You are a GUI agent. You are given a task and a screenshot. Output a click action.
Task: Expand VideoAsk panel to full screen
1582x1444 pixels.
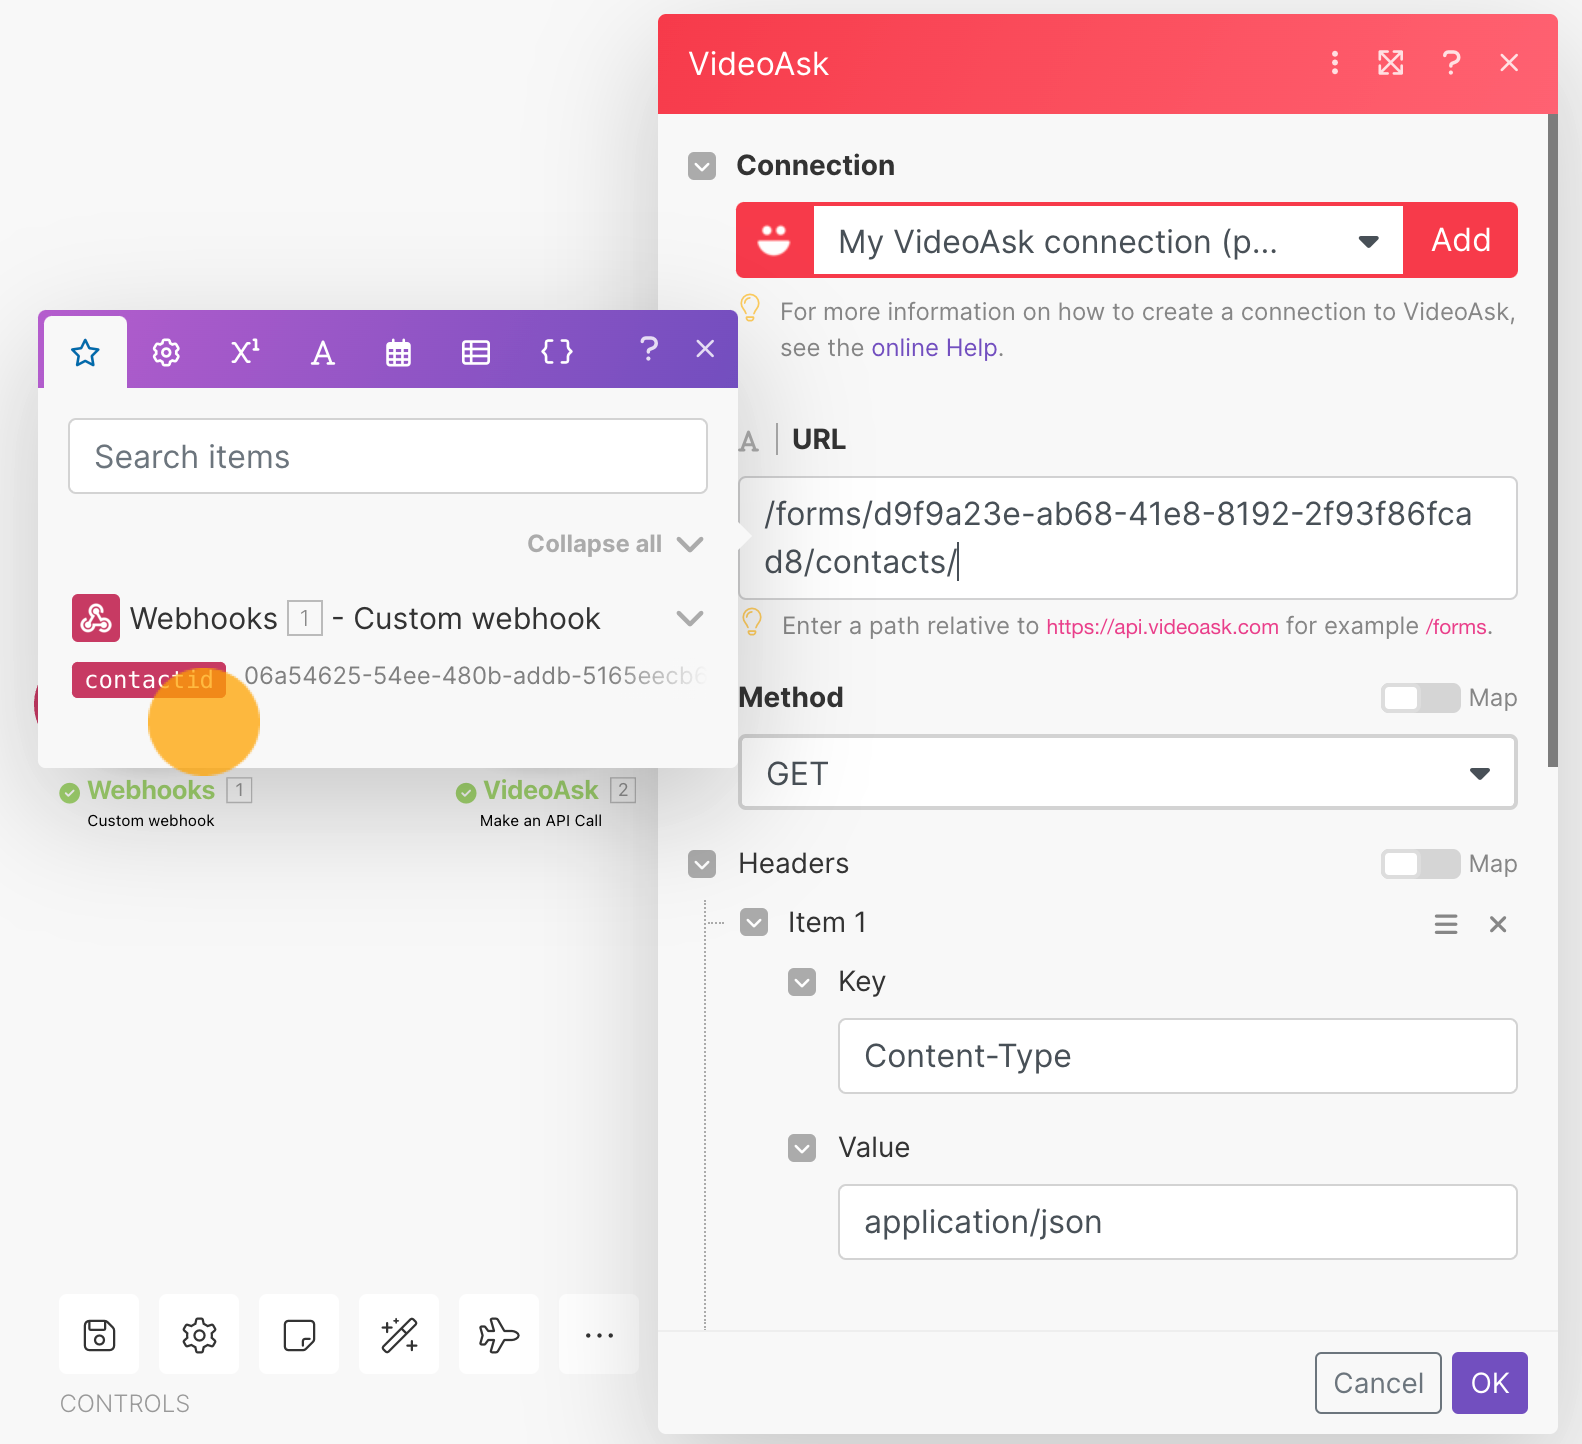(x=1391, y=63)
